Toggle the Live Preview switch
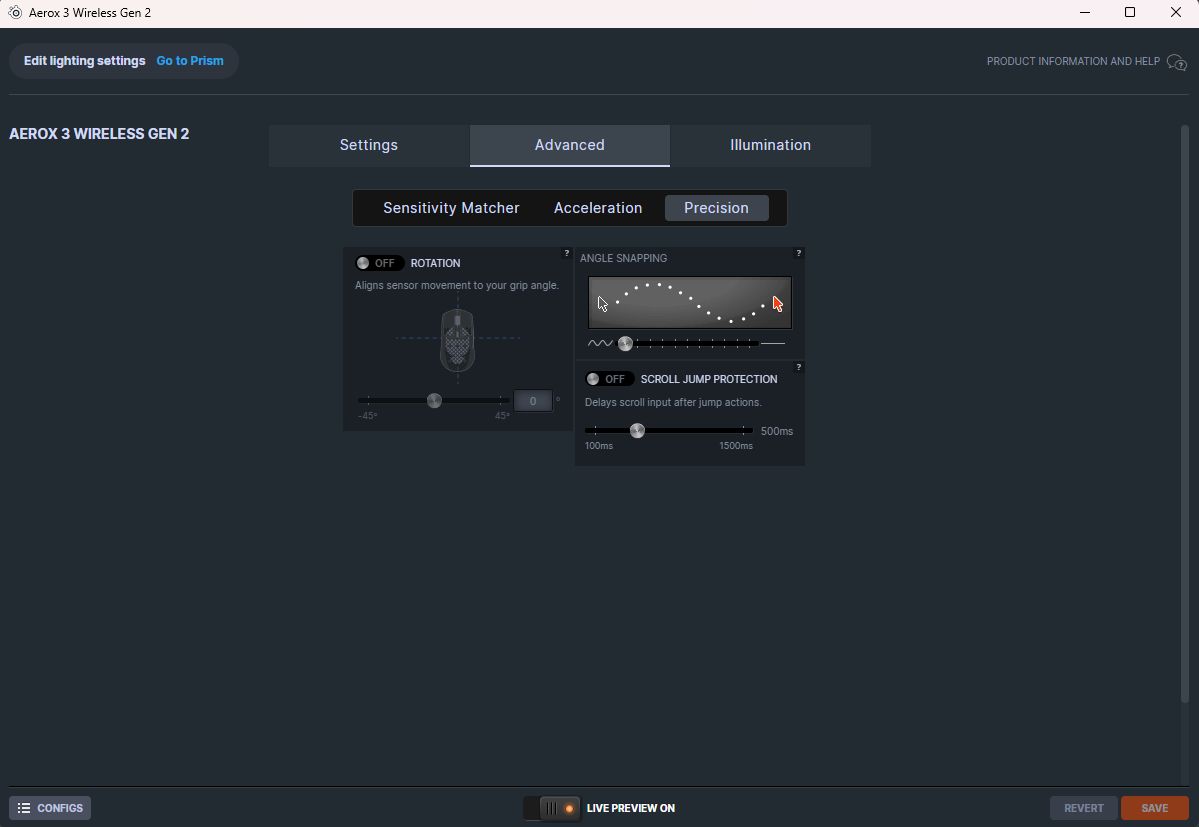 [551, 808]
